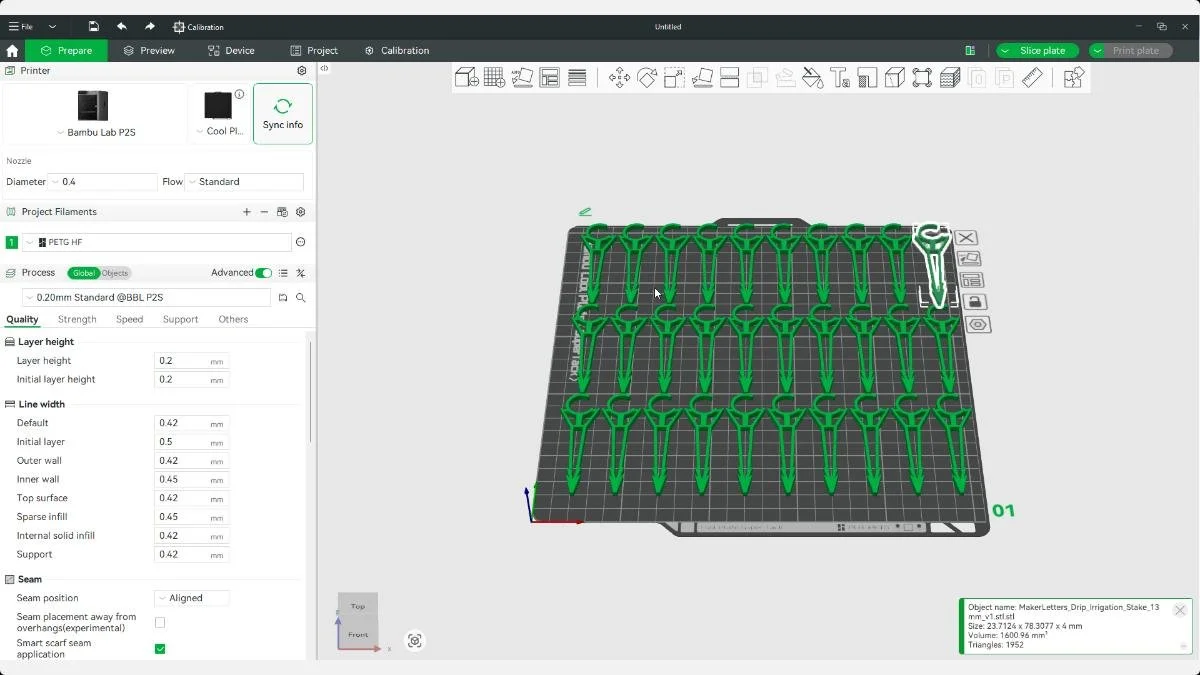This screenshot has height=675, width=1200.
Task: Switch to the Device tab
Action: coord(231,50)
